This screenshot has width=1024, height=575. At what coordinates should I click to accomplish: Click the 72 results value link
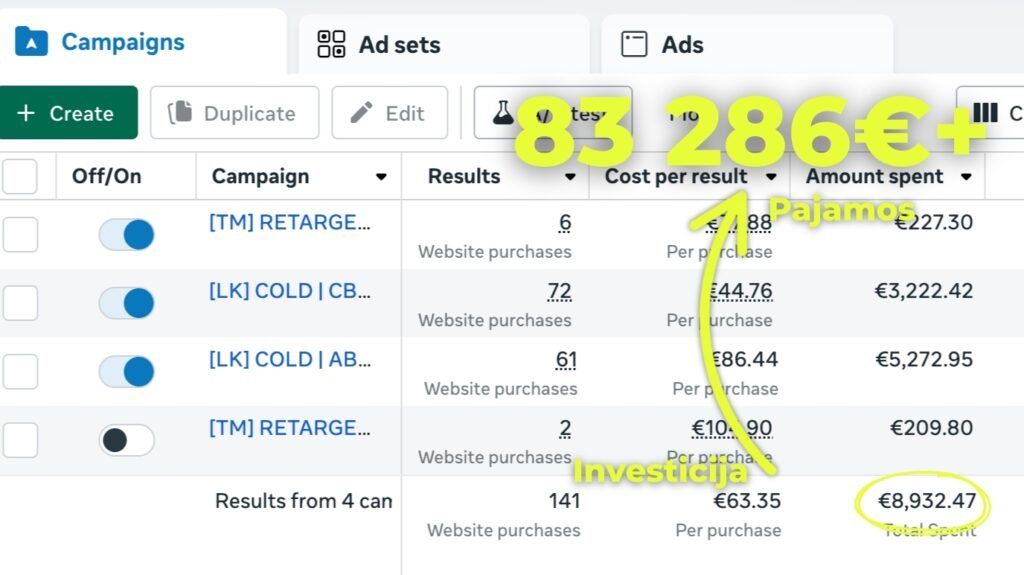[x=559, y=291]
